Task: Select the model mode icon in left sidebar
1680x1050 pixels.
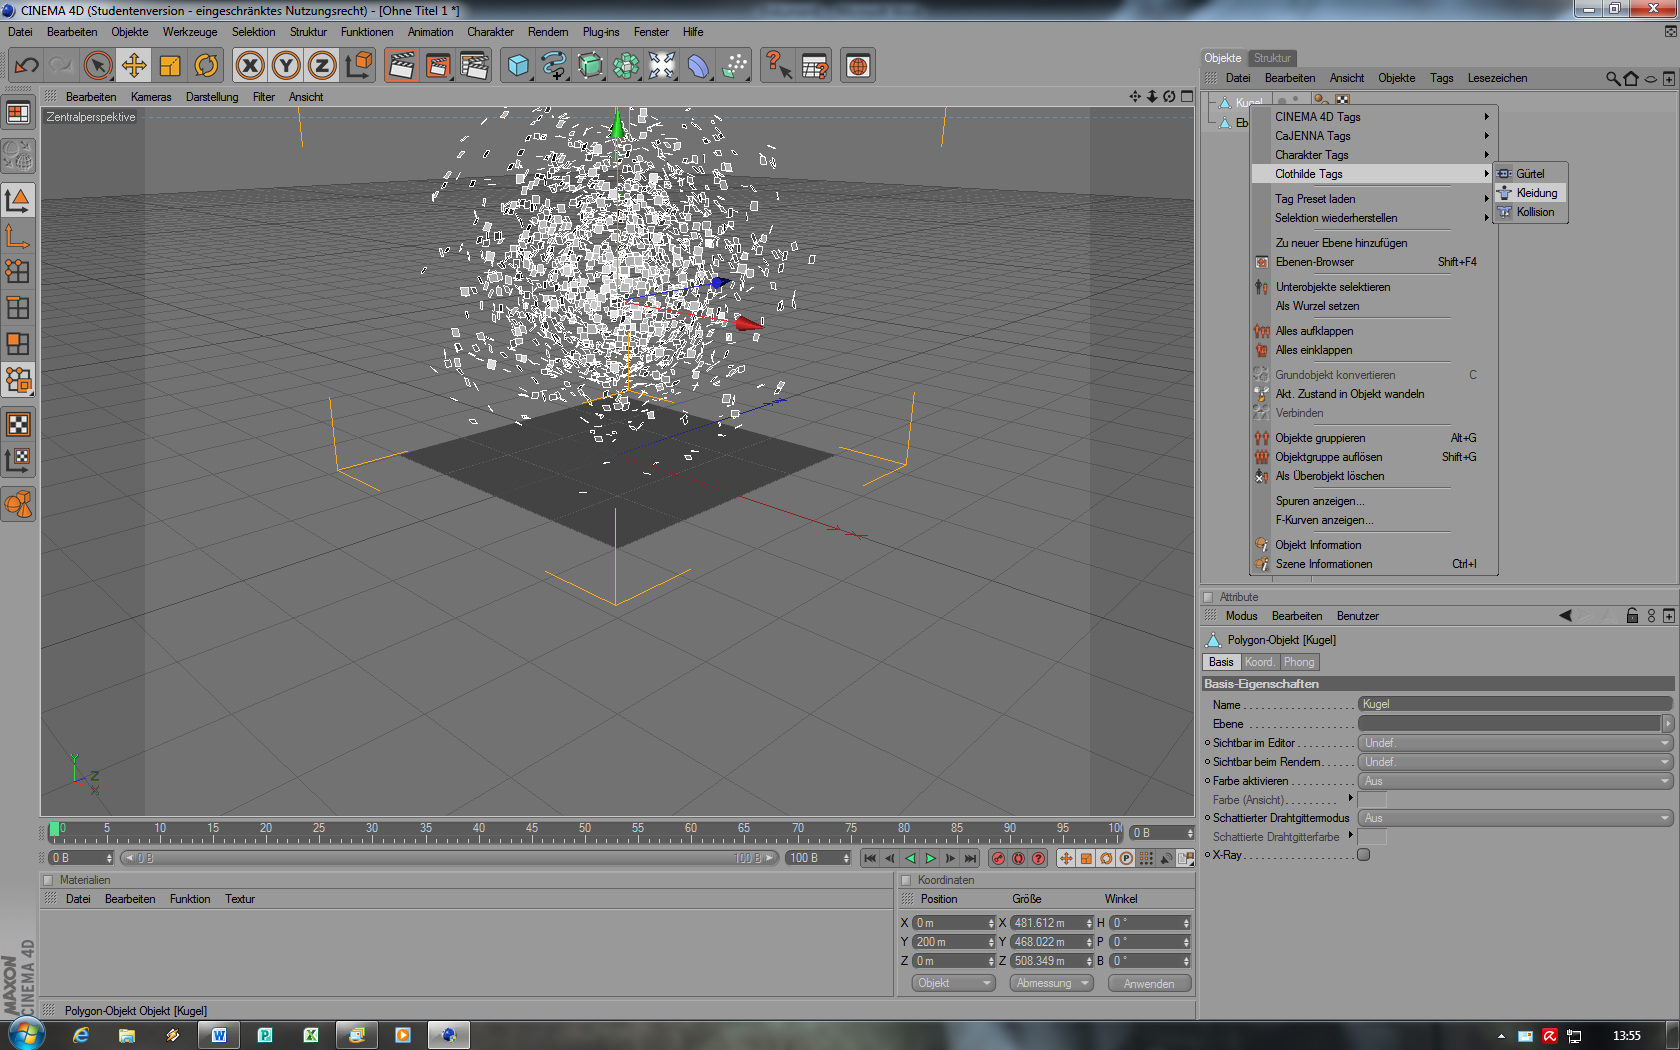Action: click(x=18, y=200)
